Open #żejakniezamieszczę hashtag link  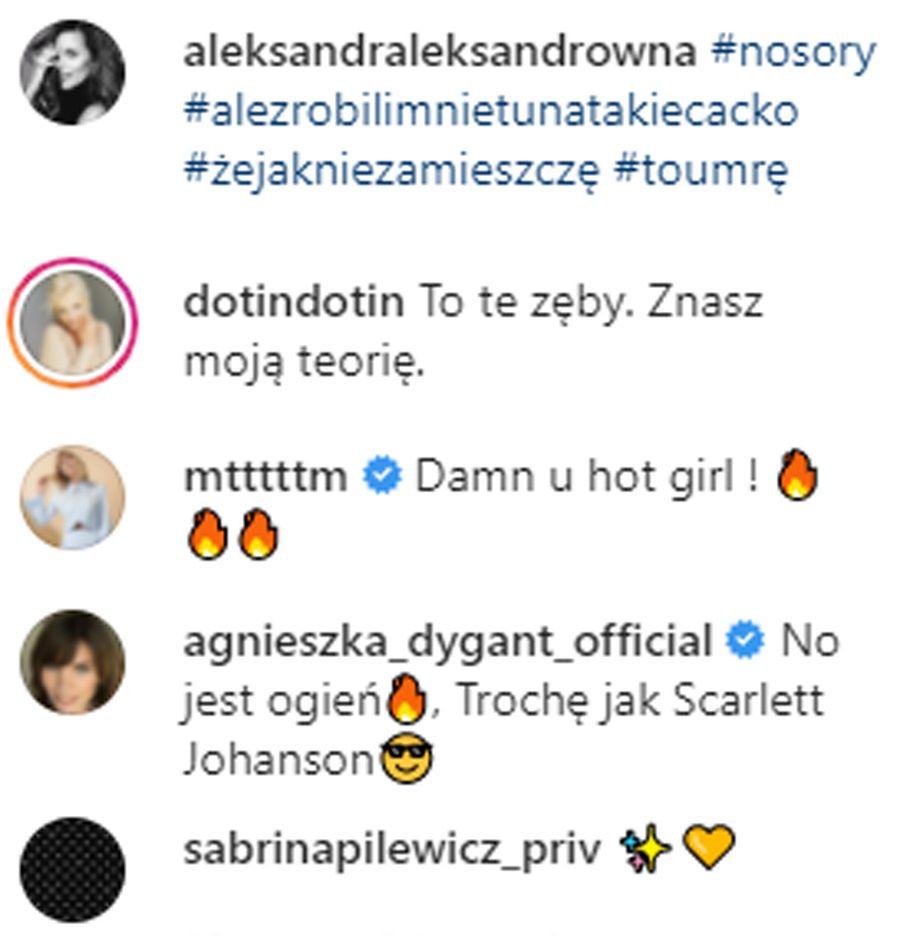(x=392, y=171)
